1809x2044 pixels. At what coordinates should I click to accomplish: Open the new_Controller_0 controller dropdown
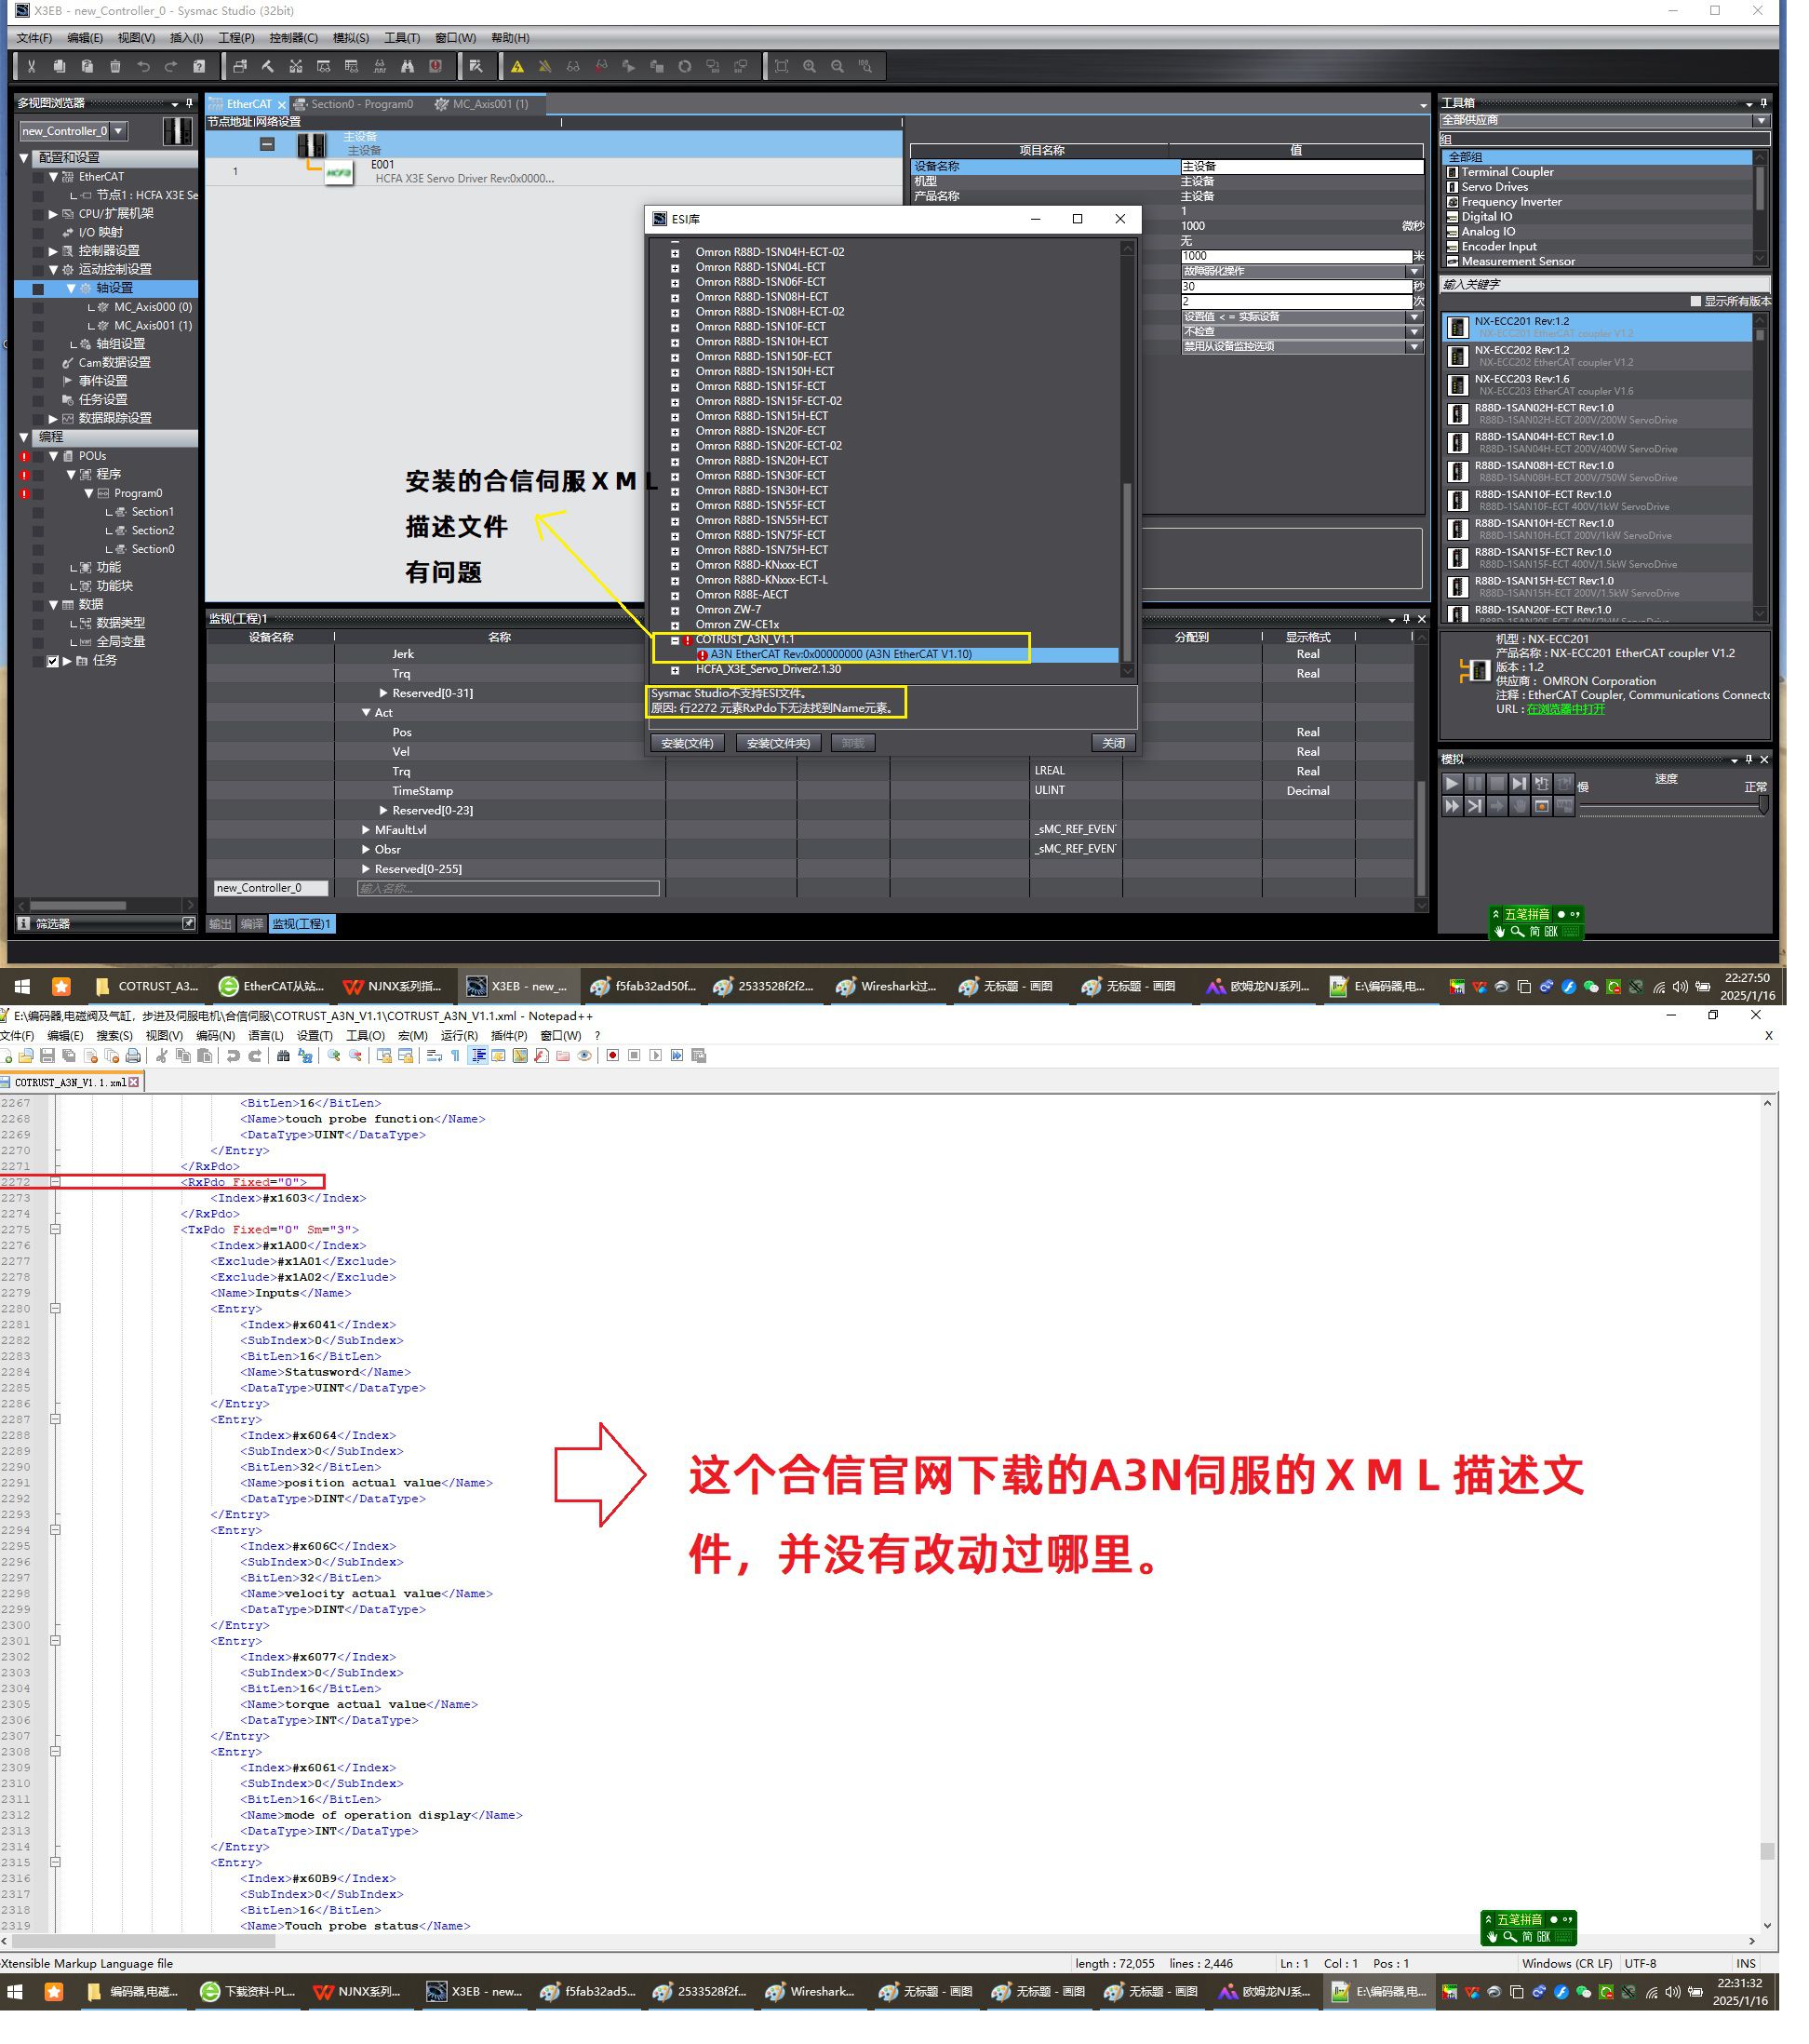tap(118, 131)
